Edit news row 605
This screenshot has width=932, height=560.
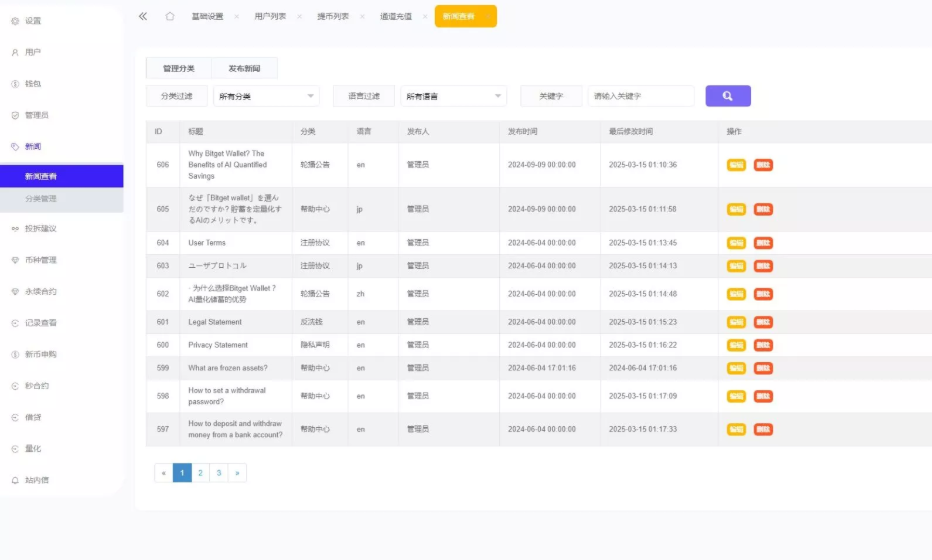pyautogui.click(x=736, y=209)
